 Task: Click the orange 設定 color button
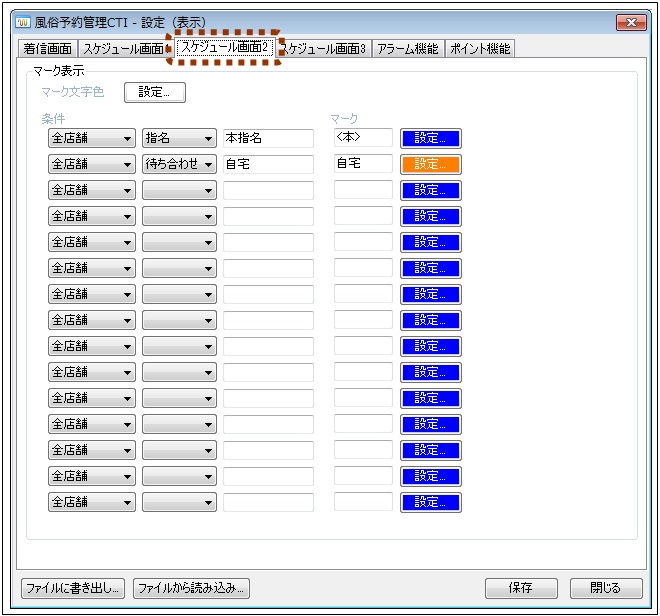coord(431,164)
